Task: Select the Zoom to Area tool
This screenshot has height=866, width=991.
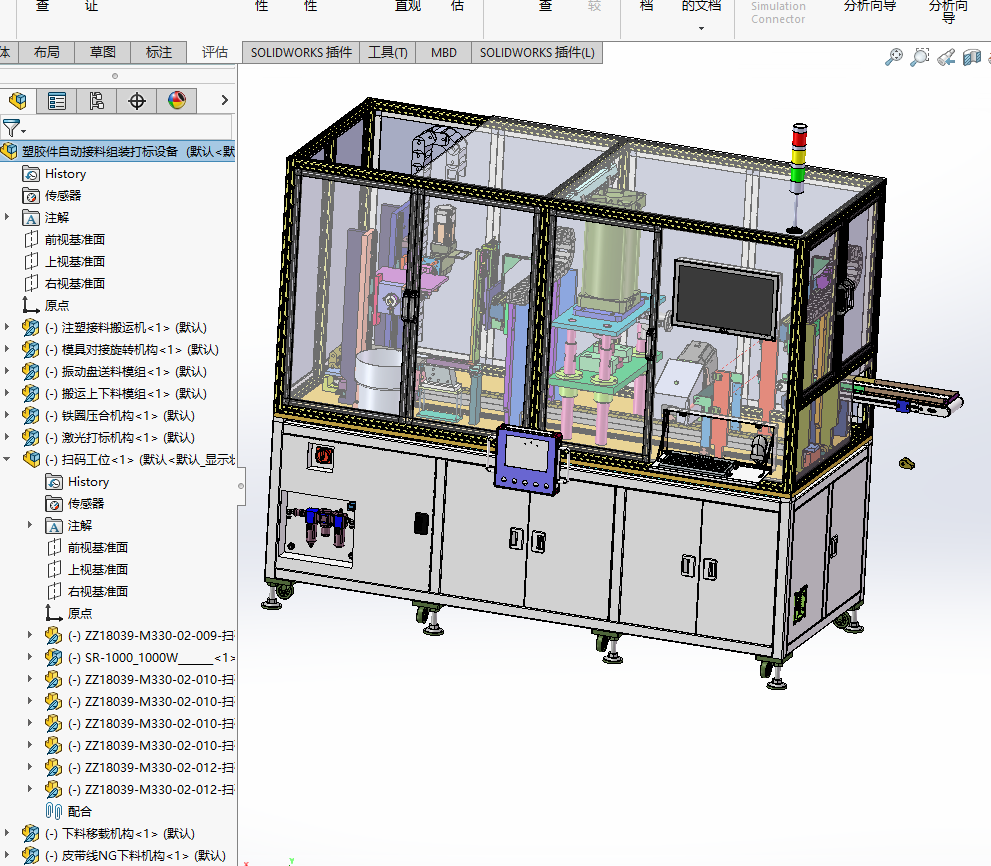Action: (920, 58)
